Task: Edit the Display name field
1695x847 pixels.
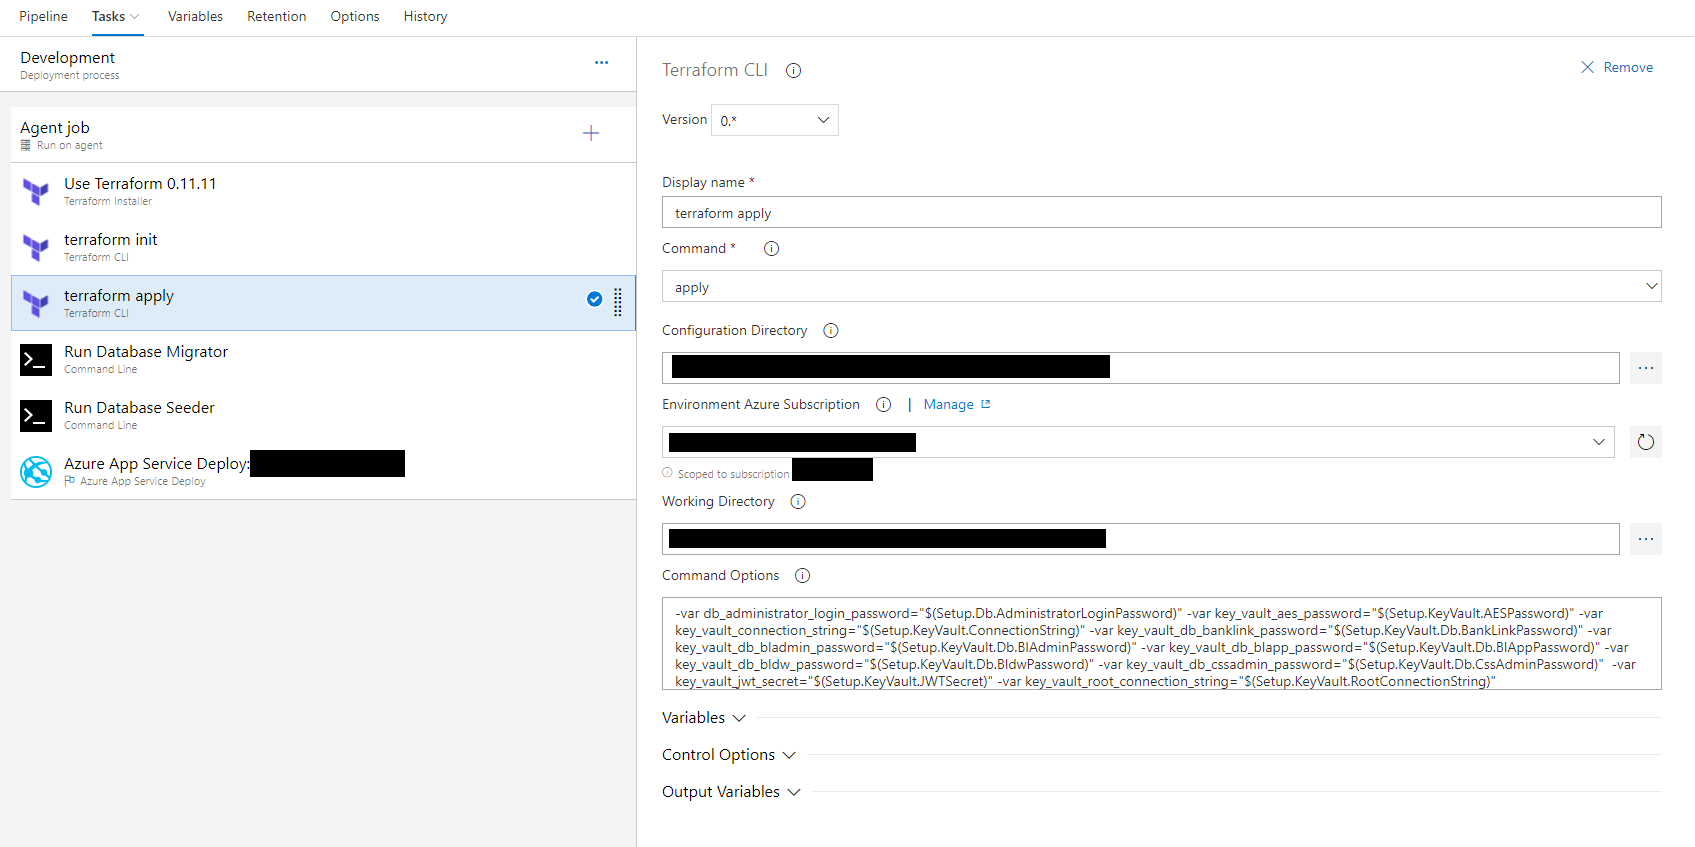Action: [x=1161, y=212]
